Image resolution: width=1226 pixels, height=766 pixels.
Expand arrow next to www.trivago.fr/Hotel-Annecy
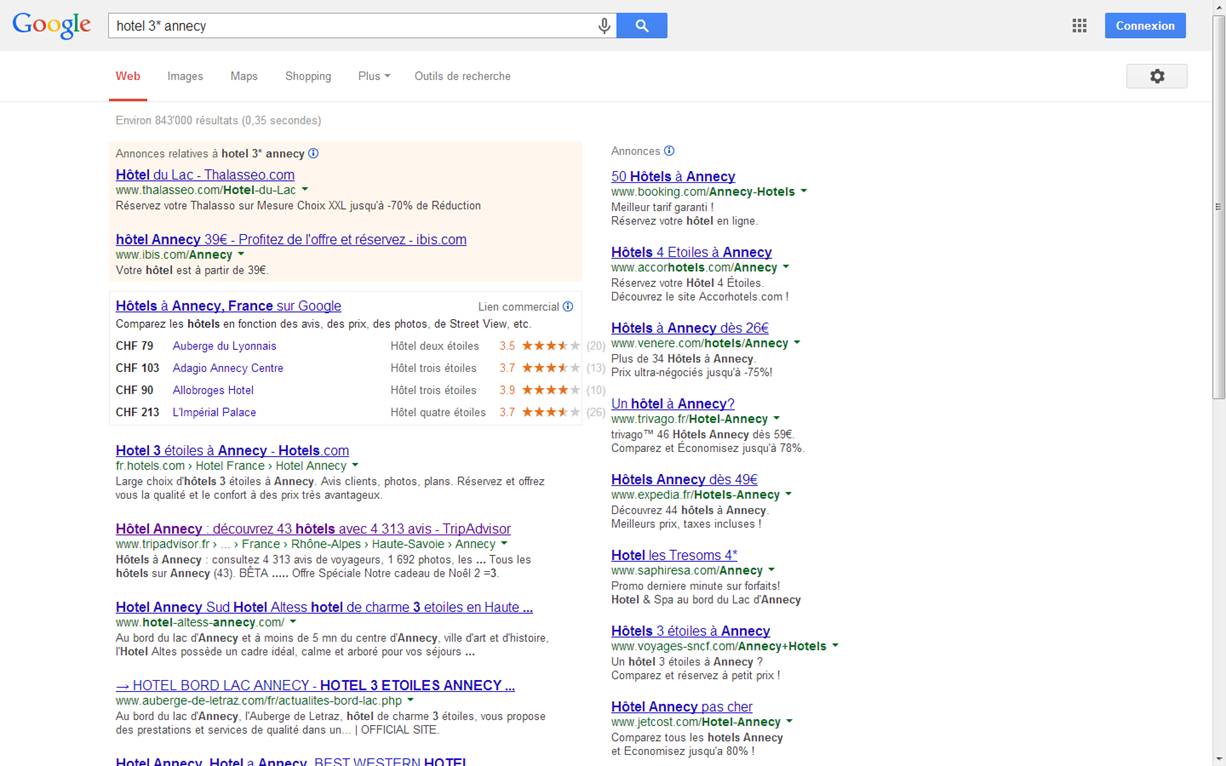777,418
